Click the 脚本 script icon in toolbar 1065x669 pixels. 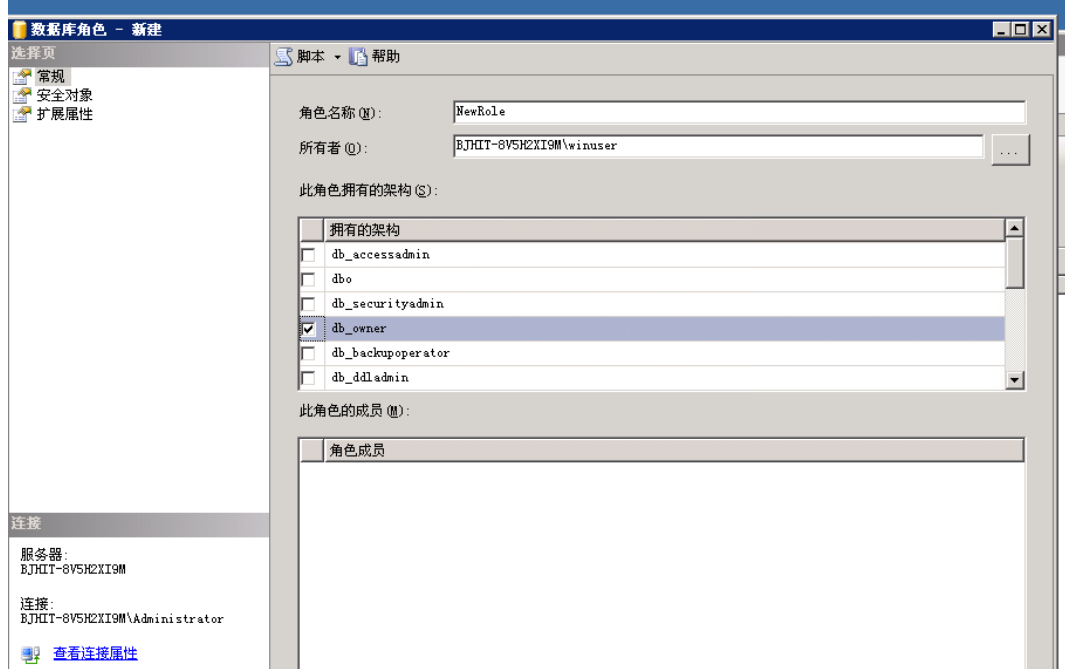coord(283,56)
